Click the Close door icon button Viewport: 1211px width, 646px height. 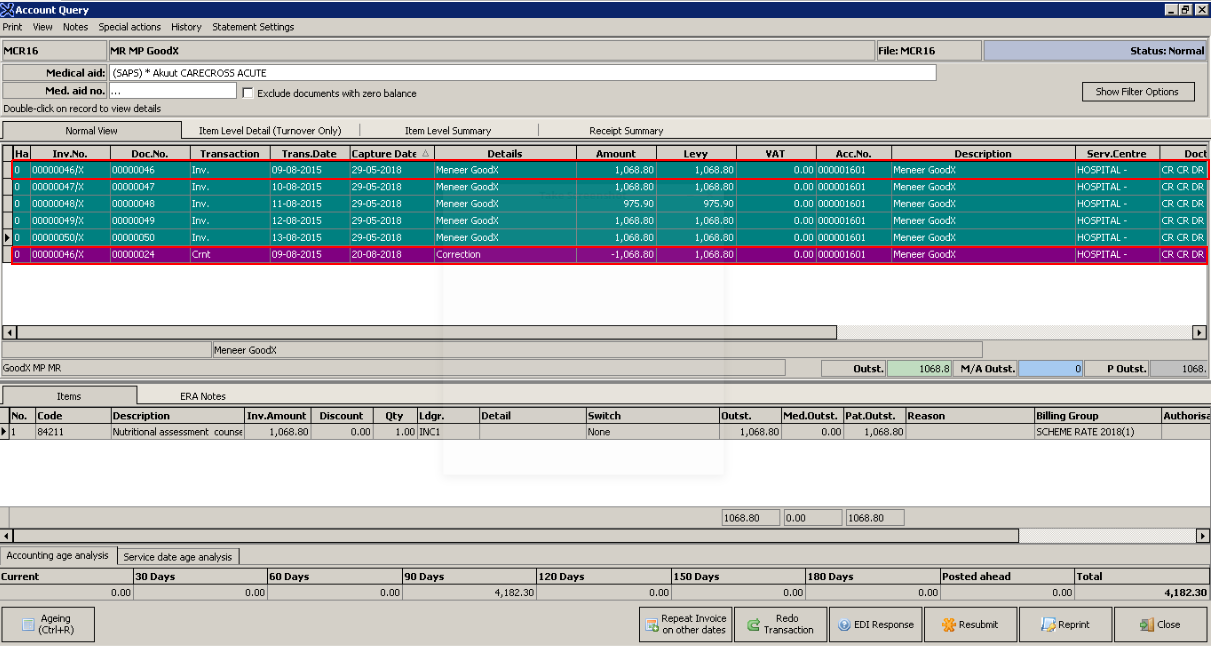tap(1146, 625)
